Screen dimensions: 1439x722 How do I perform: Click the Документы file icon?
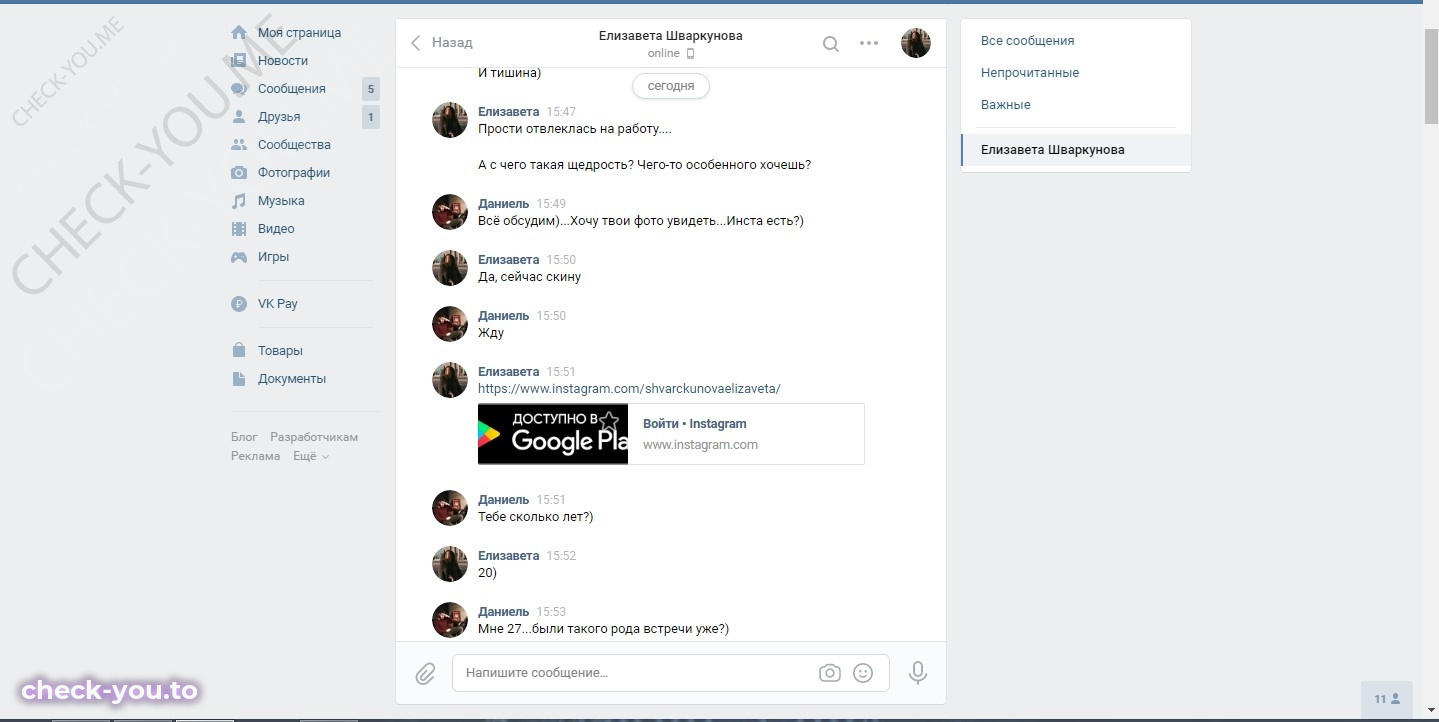tap(239, 379)
